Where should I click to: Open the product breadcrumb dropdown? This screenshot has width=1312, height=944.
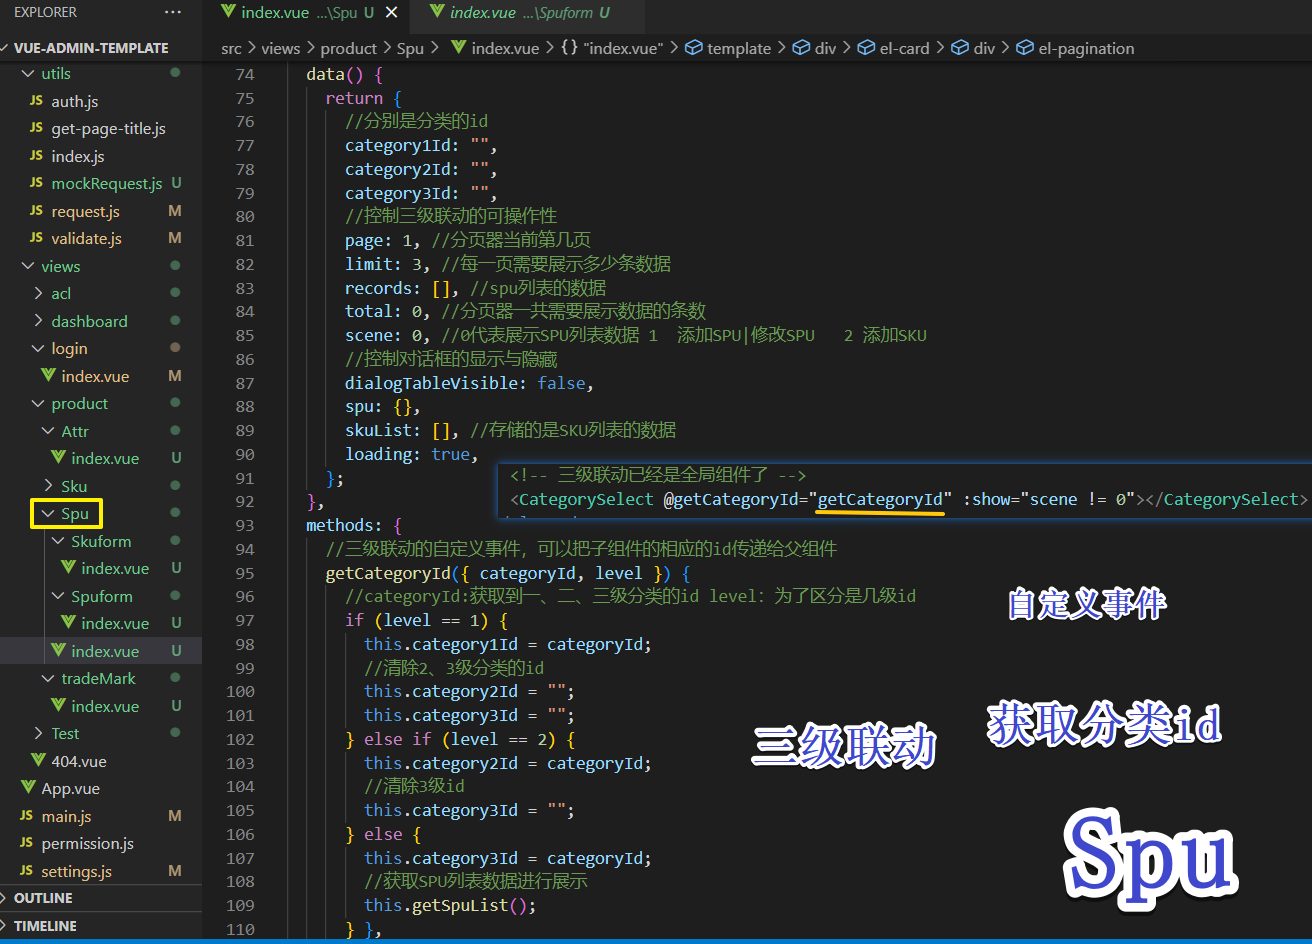coord(349,47)
